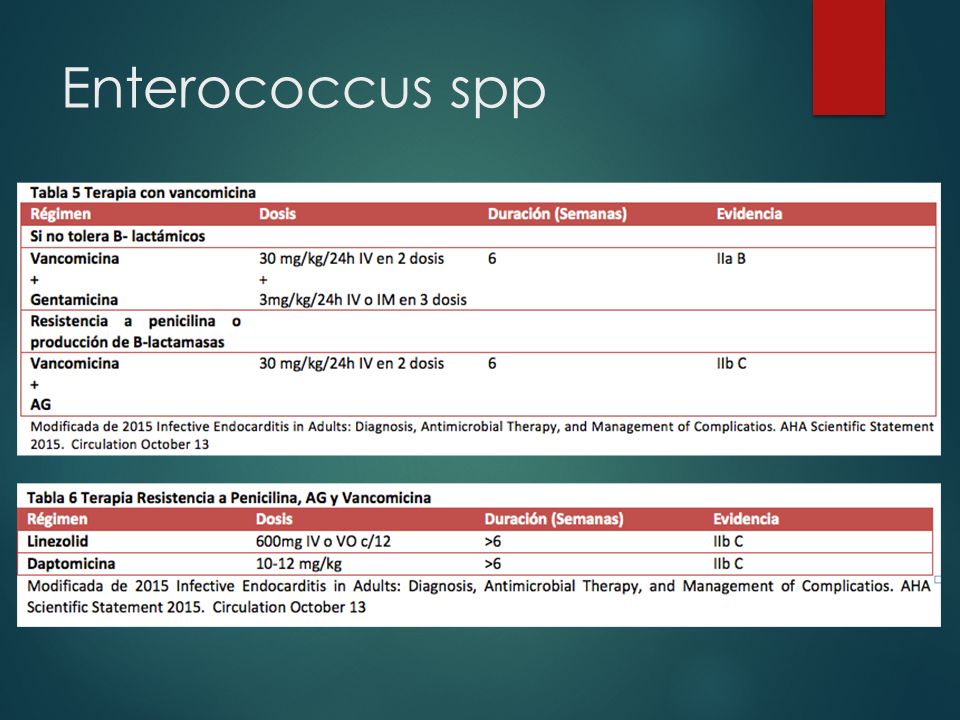Click "IIb C" evidence in Tabla 5
Screen dimensions: 960x720
click(731, 363)
